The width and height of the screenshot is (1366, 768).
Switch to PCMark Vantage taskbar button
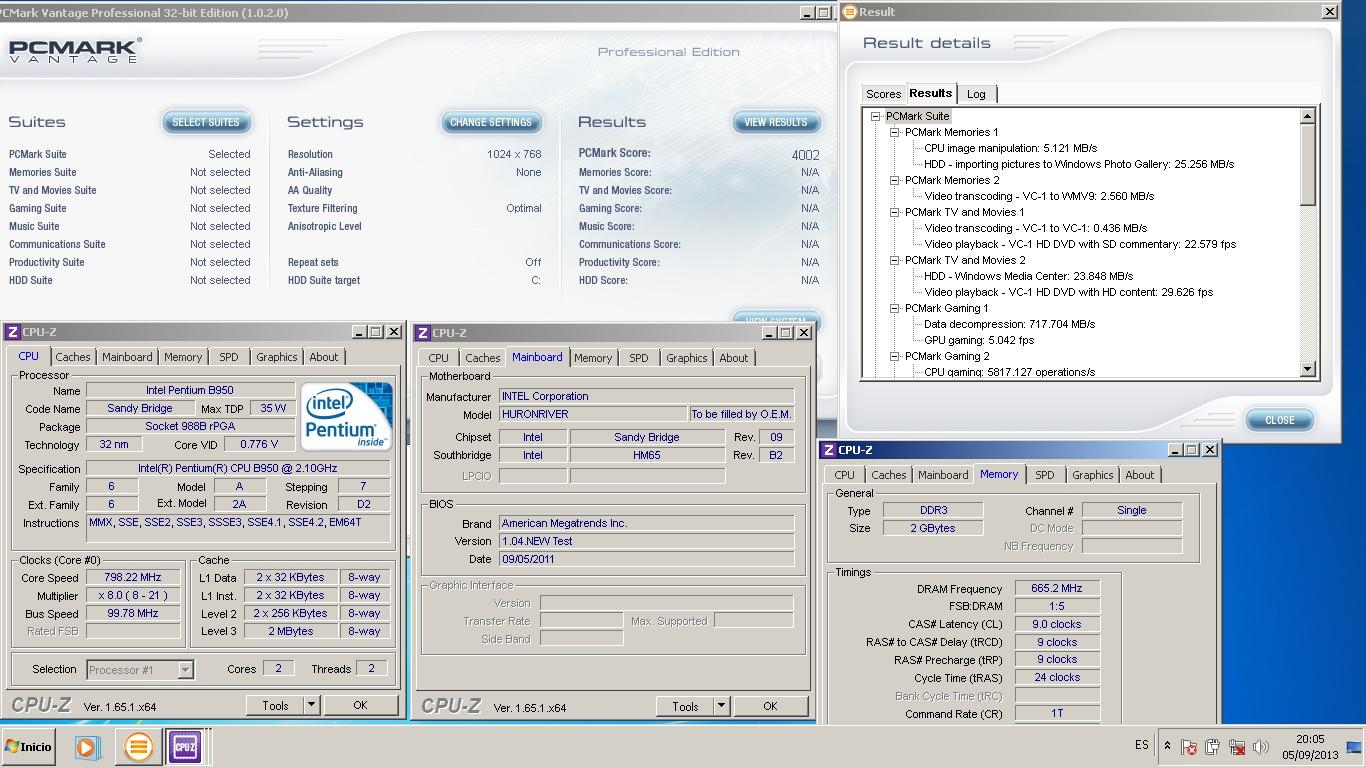tap(138, 747)
